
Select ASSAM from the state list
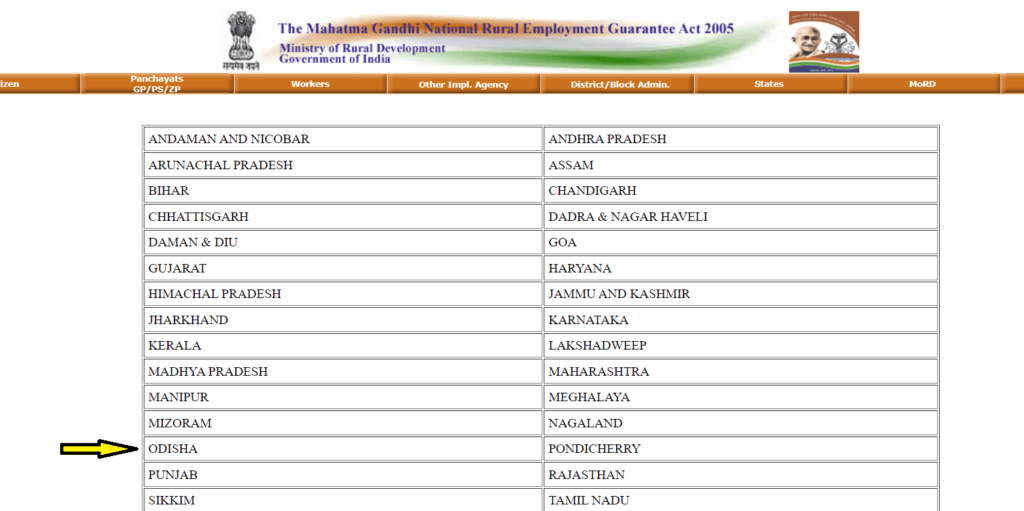tap(571, 165)
